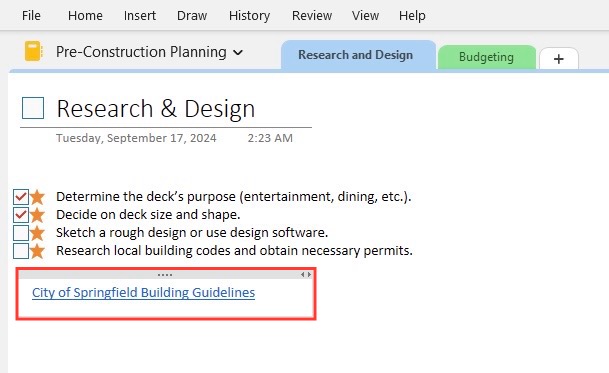Select the Research and Design section tab
609x373 pixels.
point(358,55)
